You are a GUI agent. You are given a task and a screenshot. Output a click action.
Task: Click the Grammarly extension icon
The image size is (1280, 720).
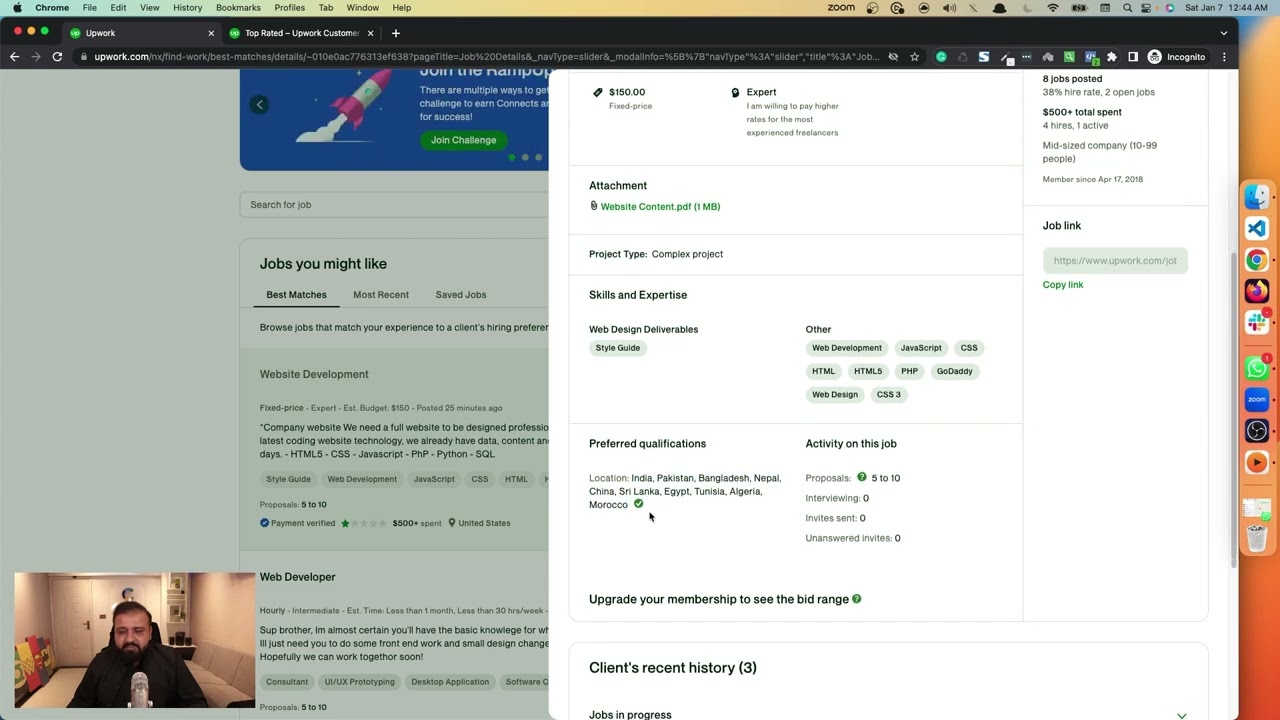[941, 57]
